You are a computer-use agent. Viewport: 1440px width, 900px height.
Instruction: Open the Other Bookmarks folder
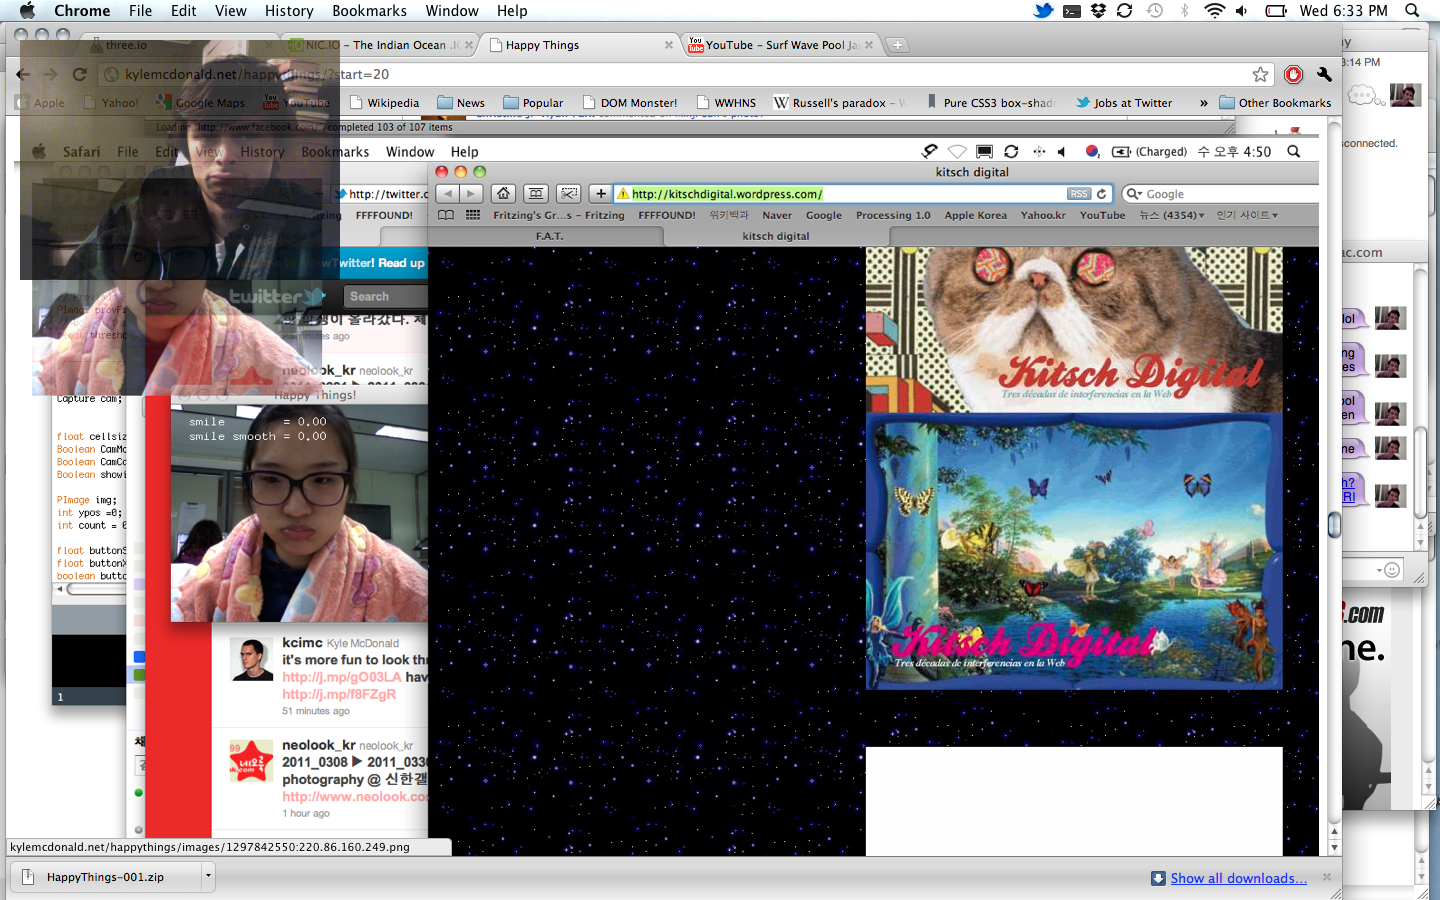point(1275,103)
